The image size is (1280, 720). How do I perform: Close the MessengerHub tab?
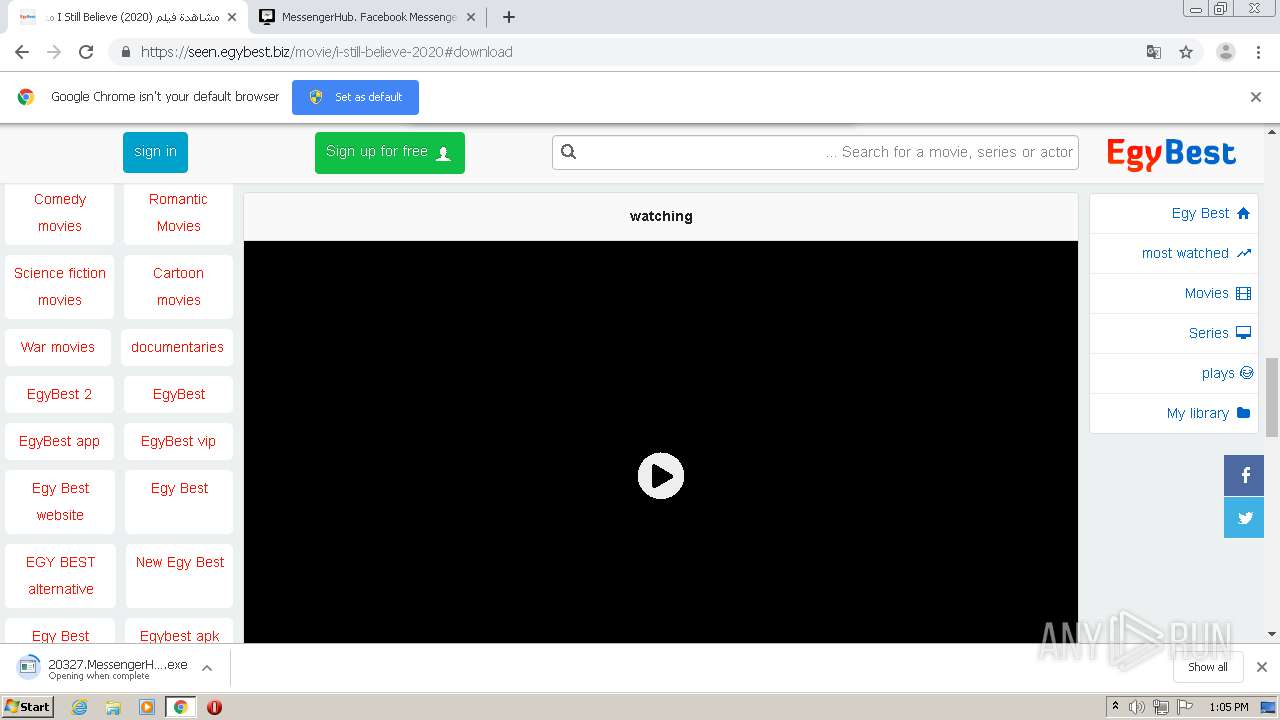470,17
